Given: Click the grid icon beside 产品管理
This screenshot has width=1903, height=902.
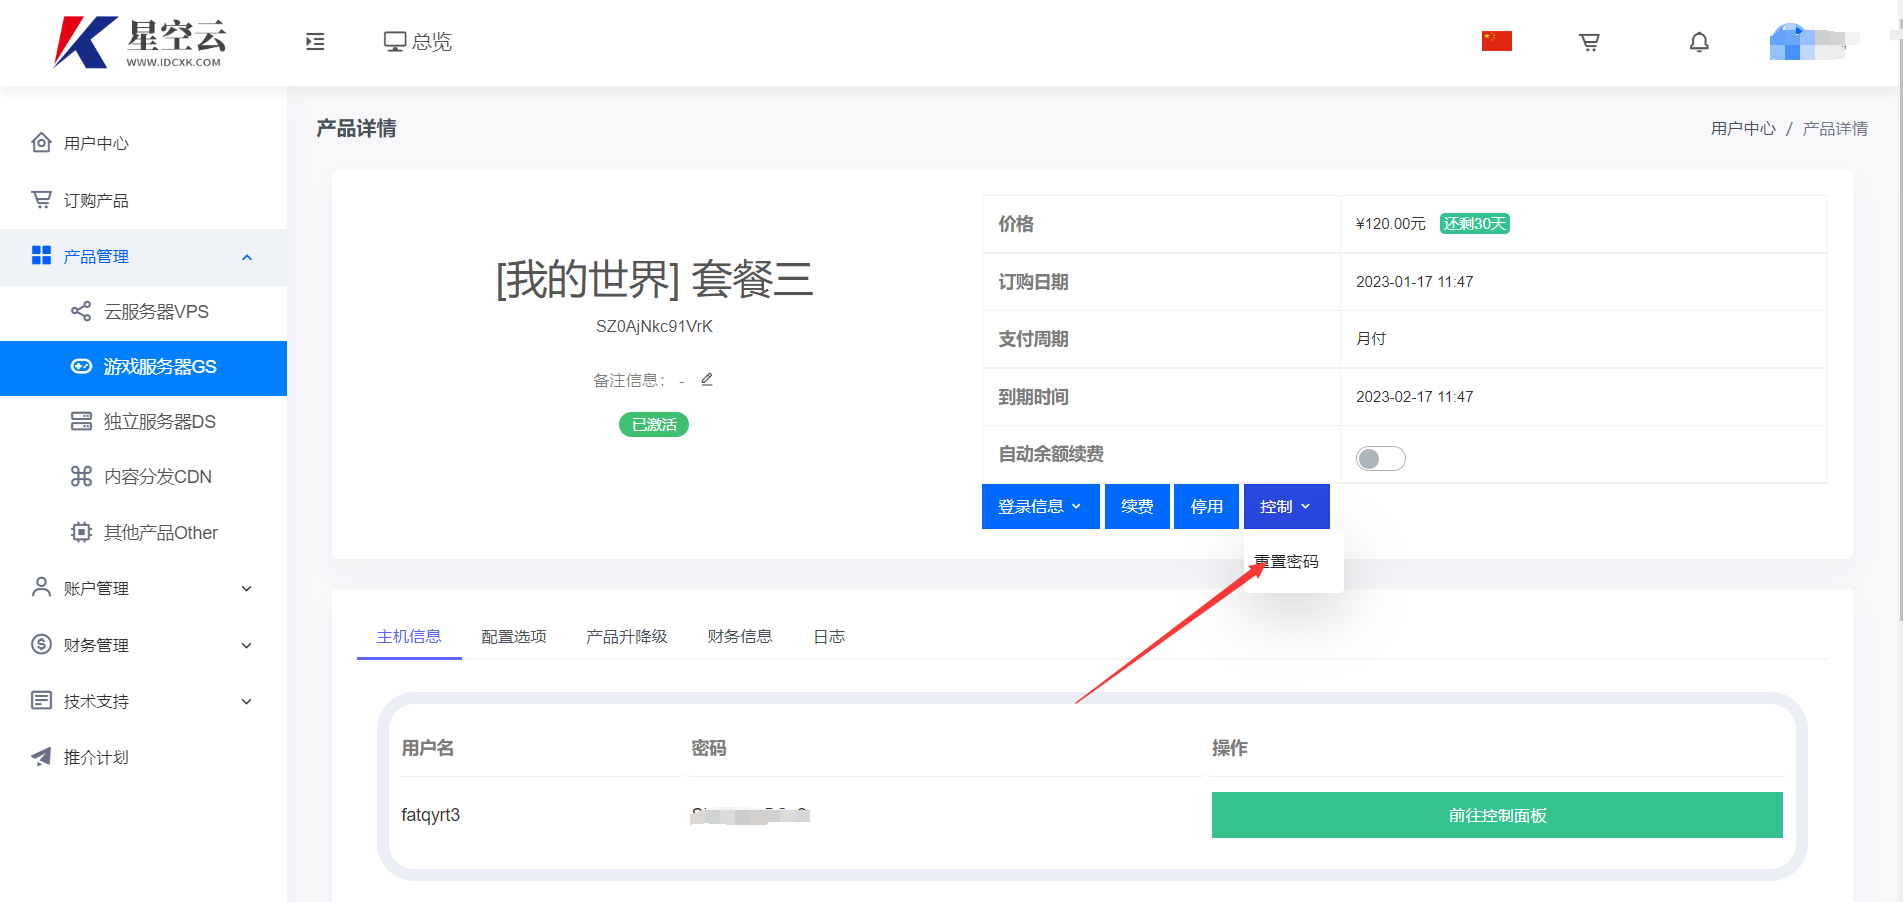Looking at the screenshot, I should point(41,255).
